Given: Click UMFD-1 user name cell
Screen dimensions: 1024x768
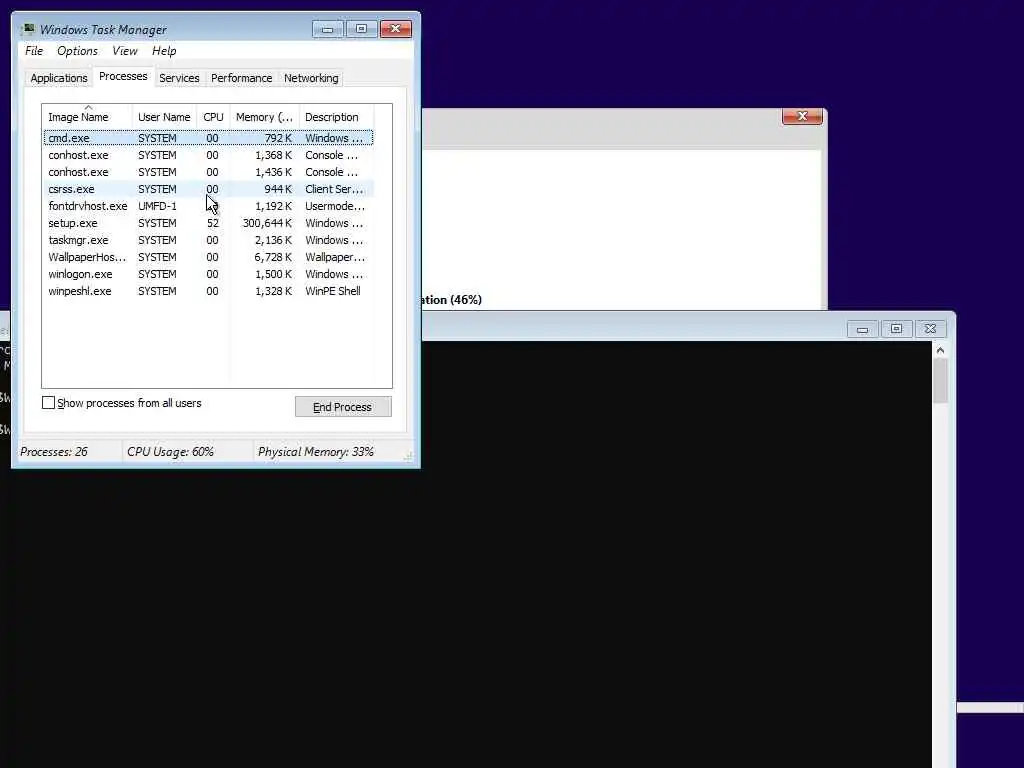Looking at the screenshot, I should click(157, 206).
